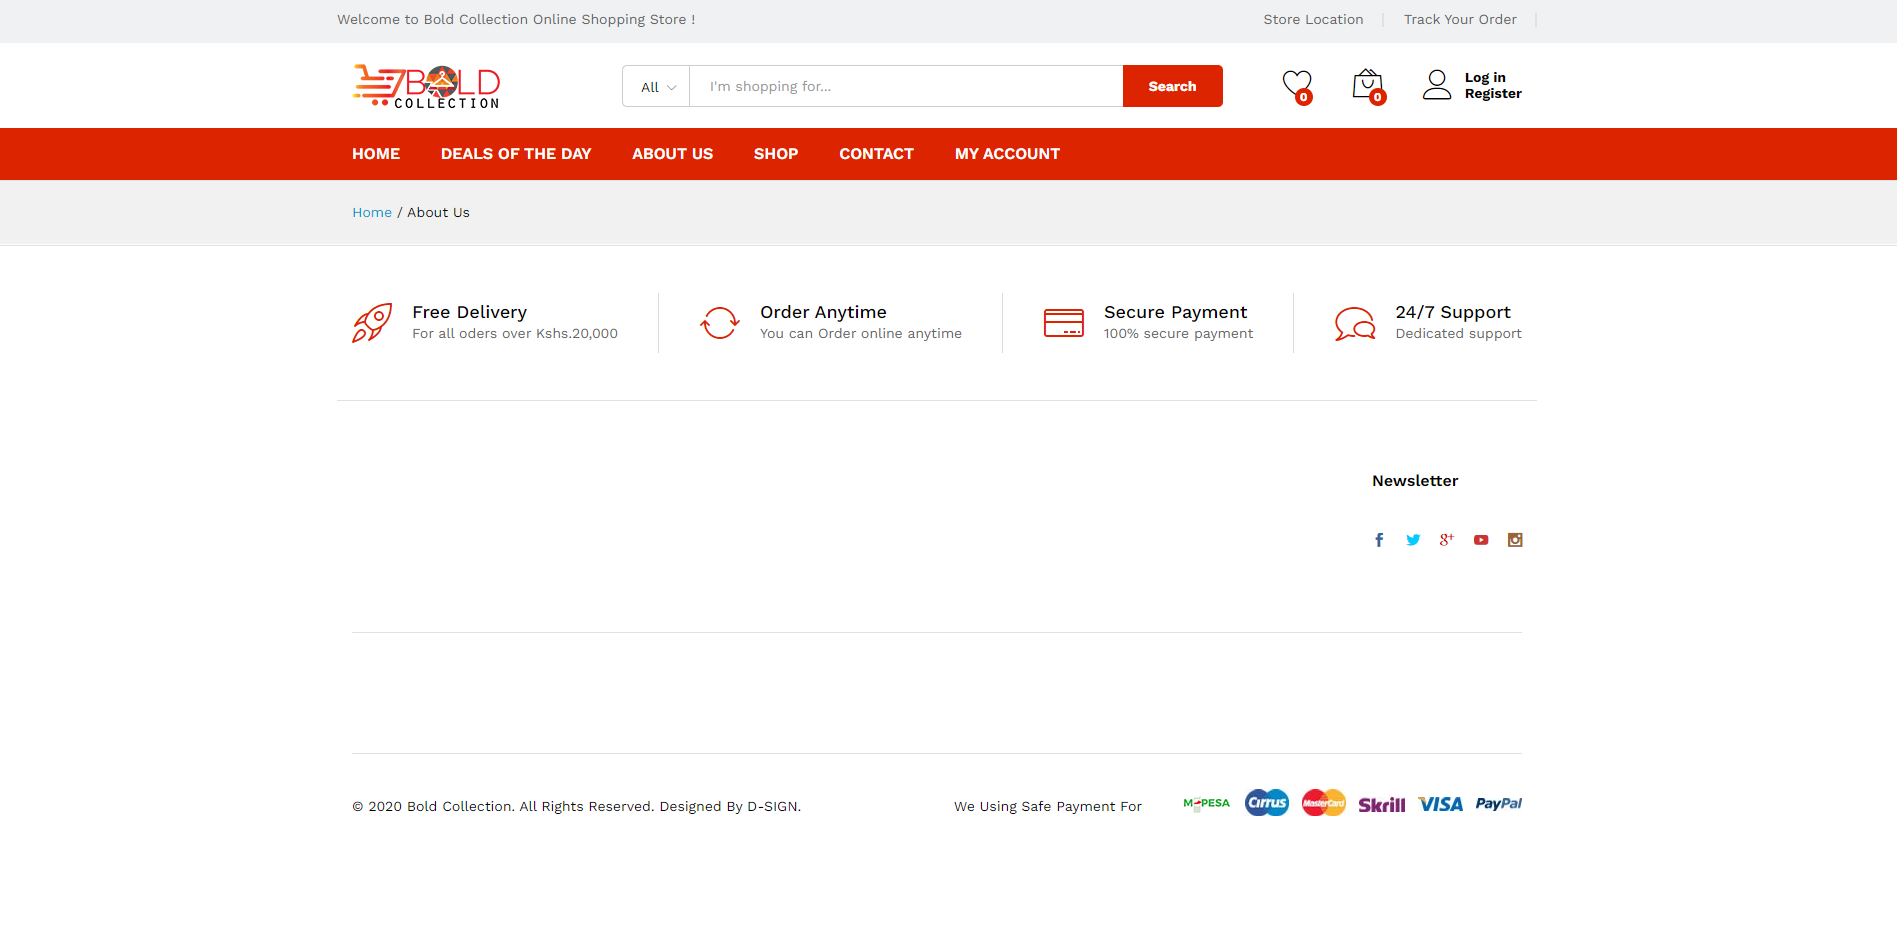Image resolution: width=1897 pixels, height=934 pixels.
Task: Open the wishlist heart icon
Action: click(x=1297, y=85)
